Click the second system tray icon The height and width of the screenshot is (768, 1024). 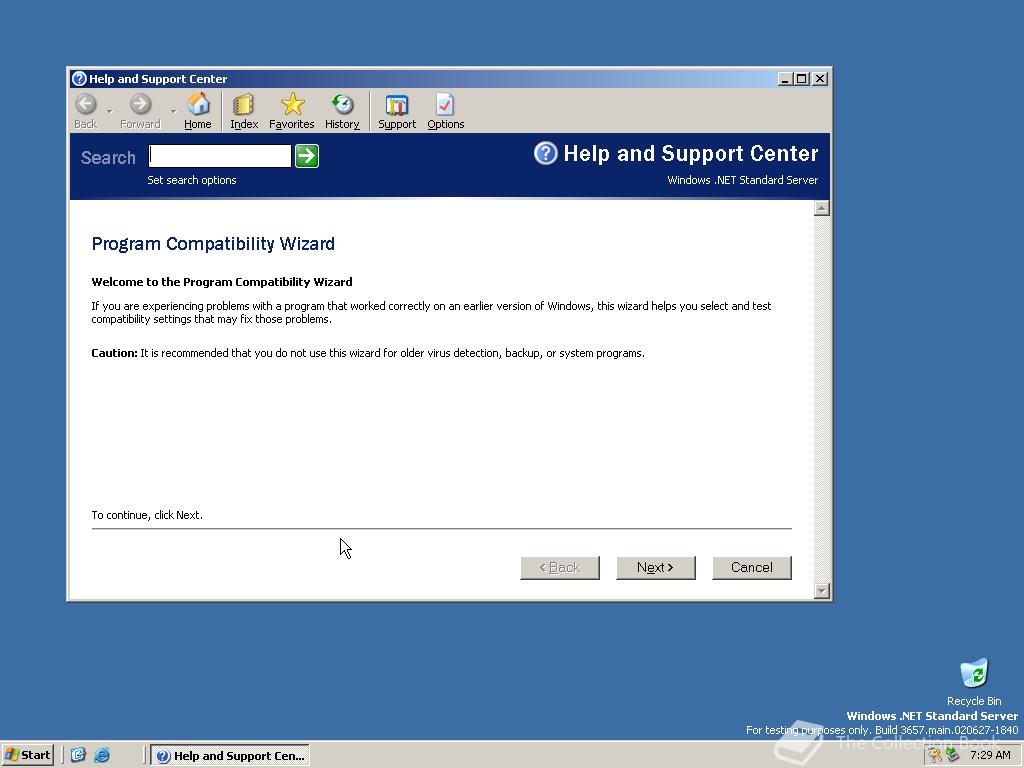(x=952, y=755)
